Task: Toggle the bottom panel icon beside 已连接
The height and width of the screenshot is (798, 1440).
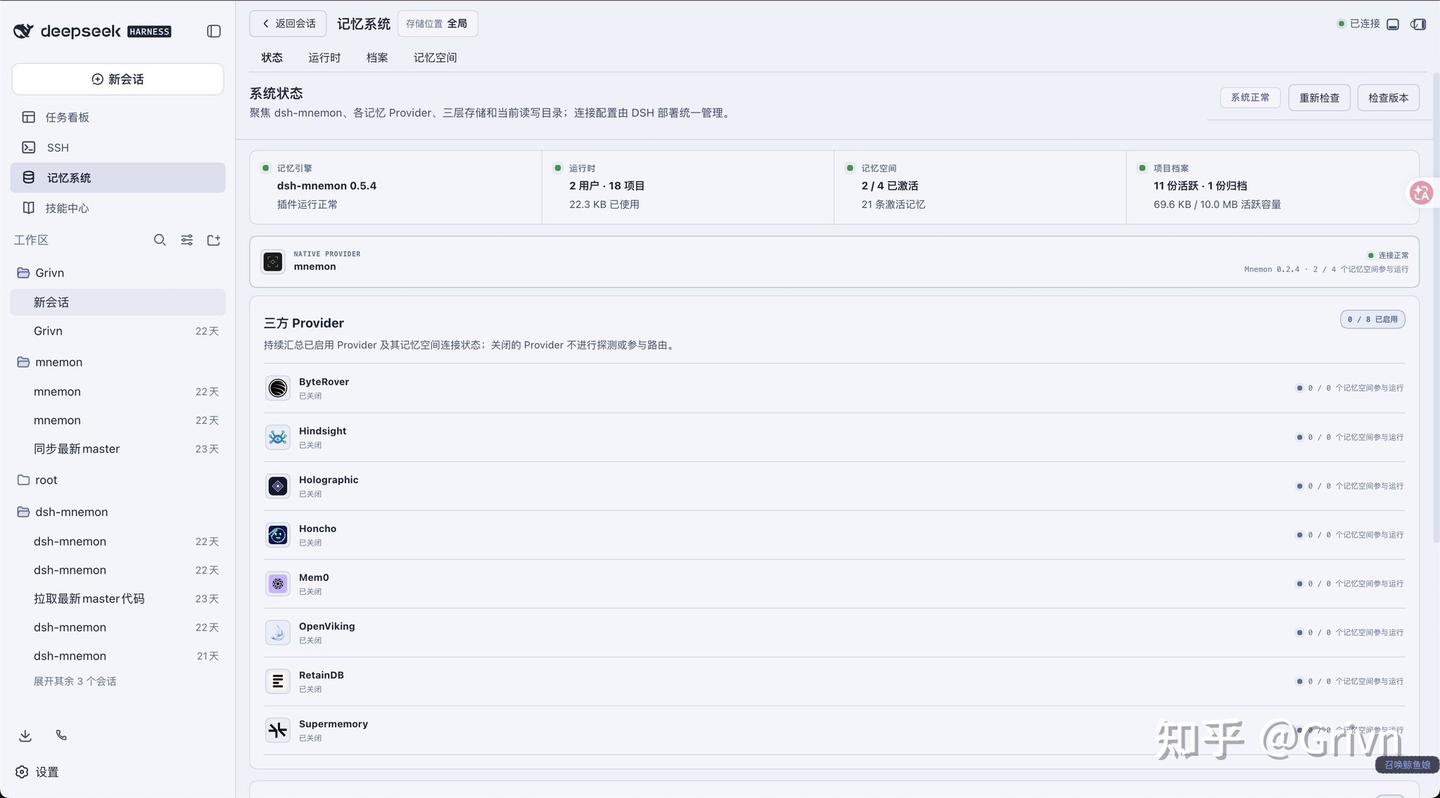Action: pos(1393,24)
